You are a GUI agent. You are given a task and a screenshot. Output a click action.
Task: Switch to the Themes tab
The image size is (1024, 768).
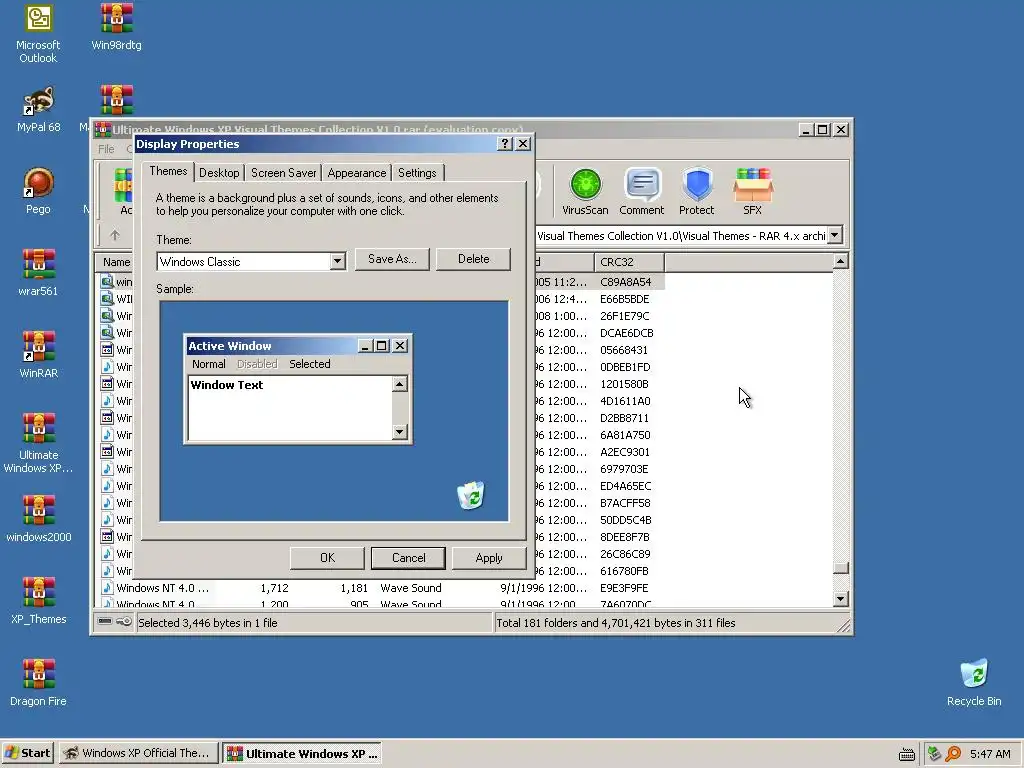(168, 171)
